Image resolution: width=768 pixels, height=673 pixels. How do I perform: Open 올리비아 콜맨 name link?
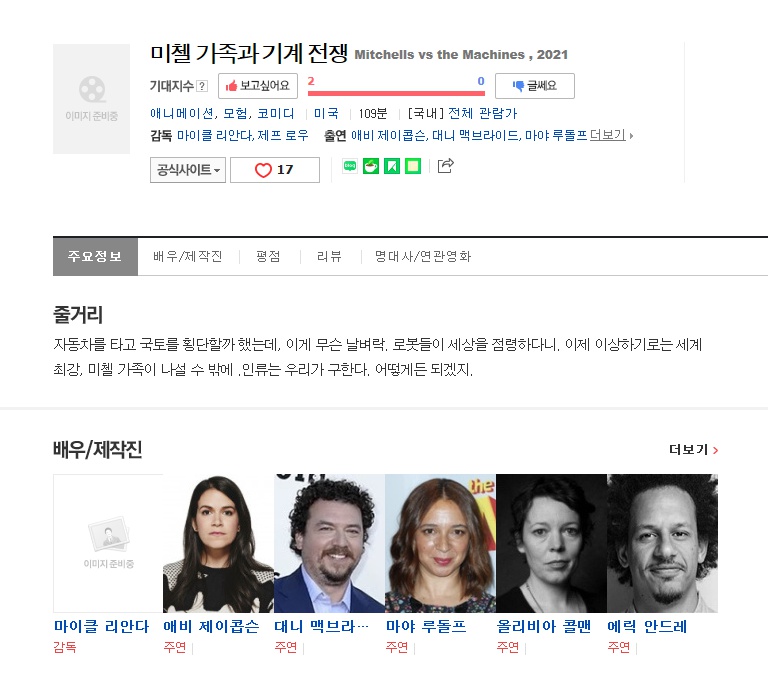click(544, 626)
